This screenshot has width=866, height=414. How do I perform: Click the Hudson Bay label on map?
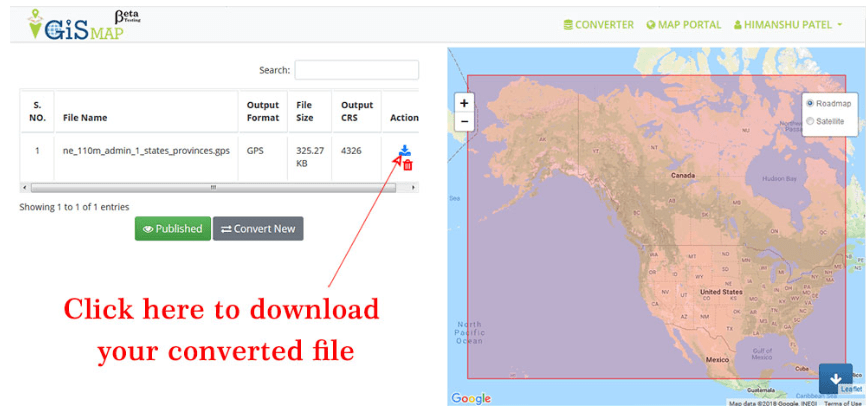point(779,179)
